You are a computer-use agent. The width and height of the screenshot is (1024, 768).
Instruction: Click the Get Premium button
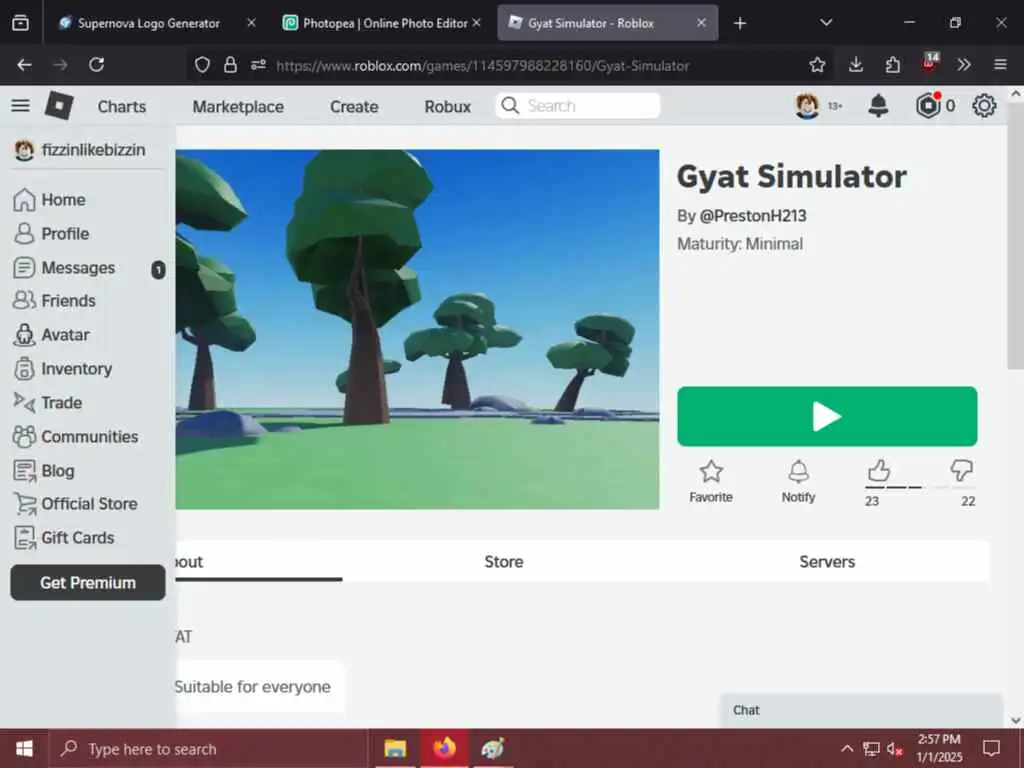pos(88,583)
